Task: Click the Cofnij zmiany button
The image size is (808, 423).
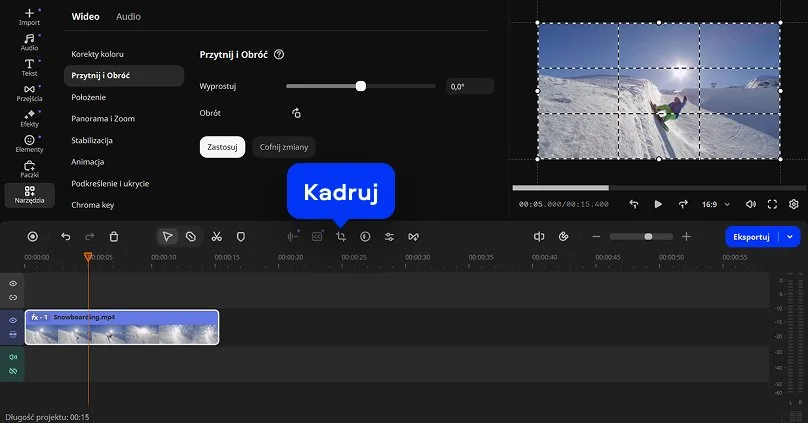Action: pyautogui.click(x=284, y=147)
